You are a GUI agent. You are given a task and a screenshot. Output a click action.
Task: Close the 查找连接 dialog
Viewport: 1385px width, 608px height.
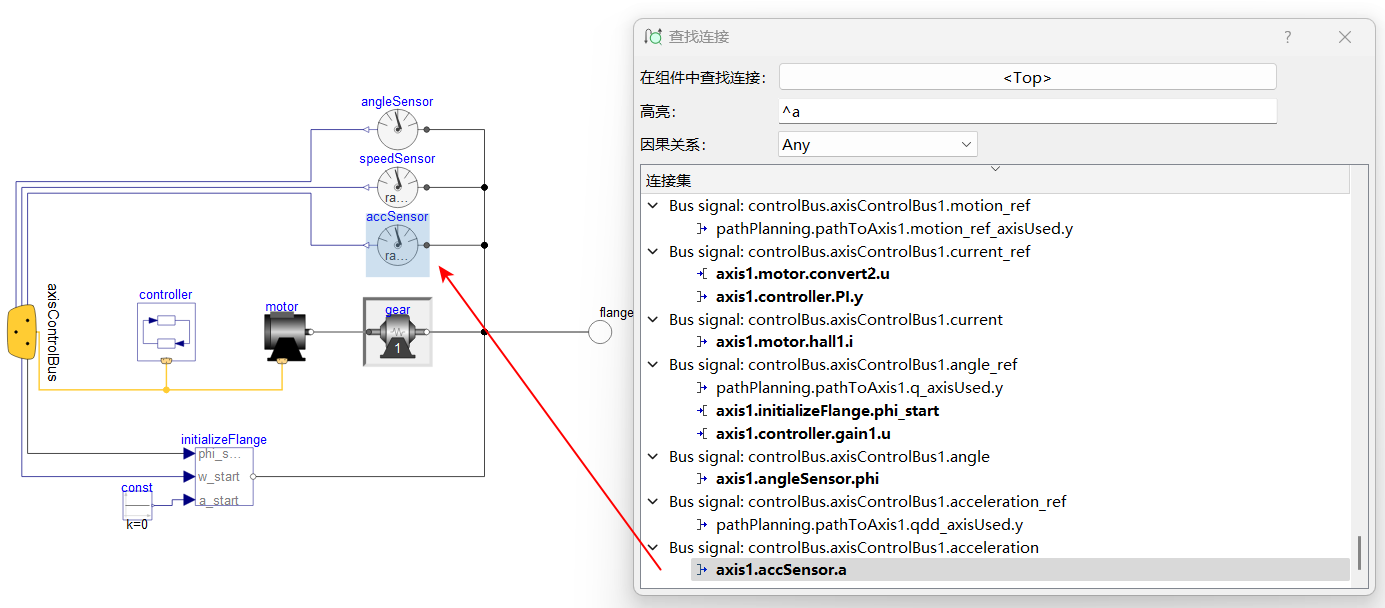pyautogui.click(x=1345, y=37)
